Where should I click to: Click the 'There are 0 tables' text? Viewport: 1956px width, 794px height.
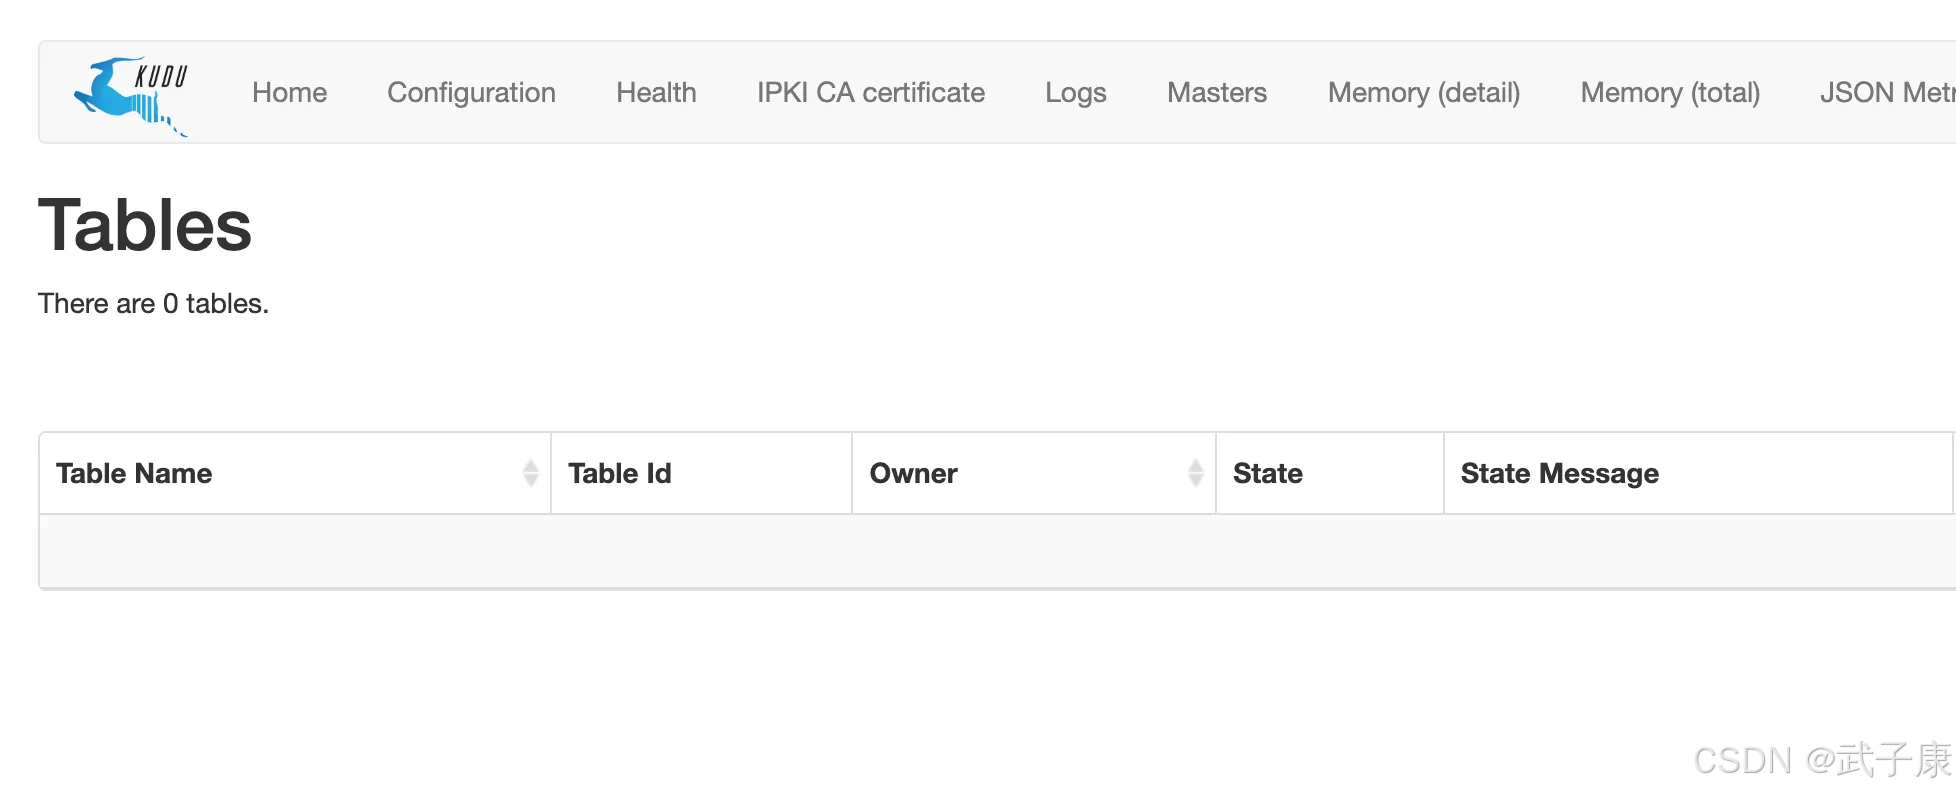[x=153, y=304]
